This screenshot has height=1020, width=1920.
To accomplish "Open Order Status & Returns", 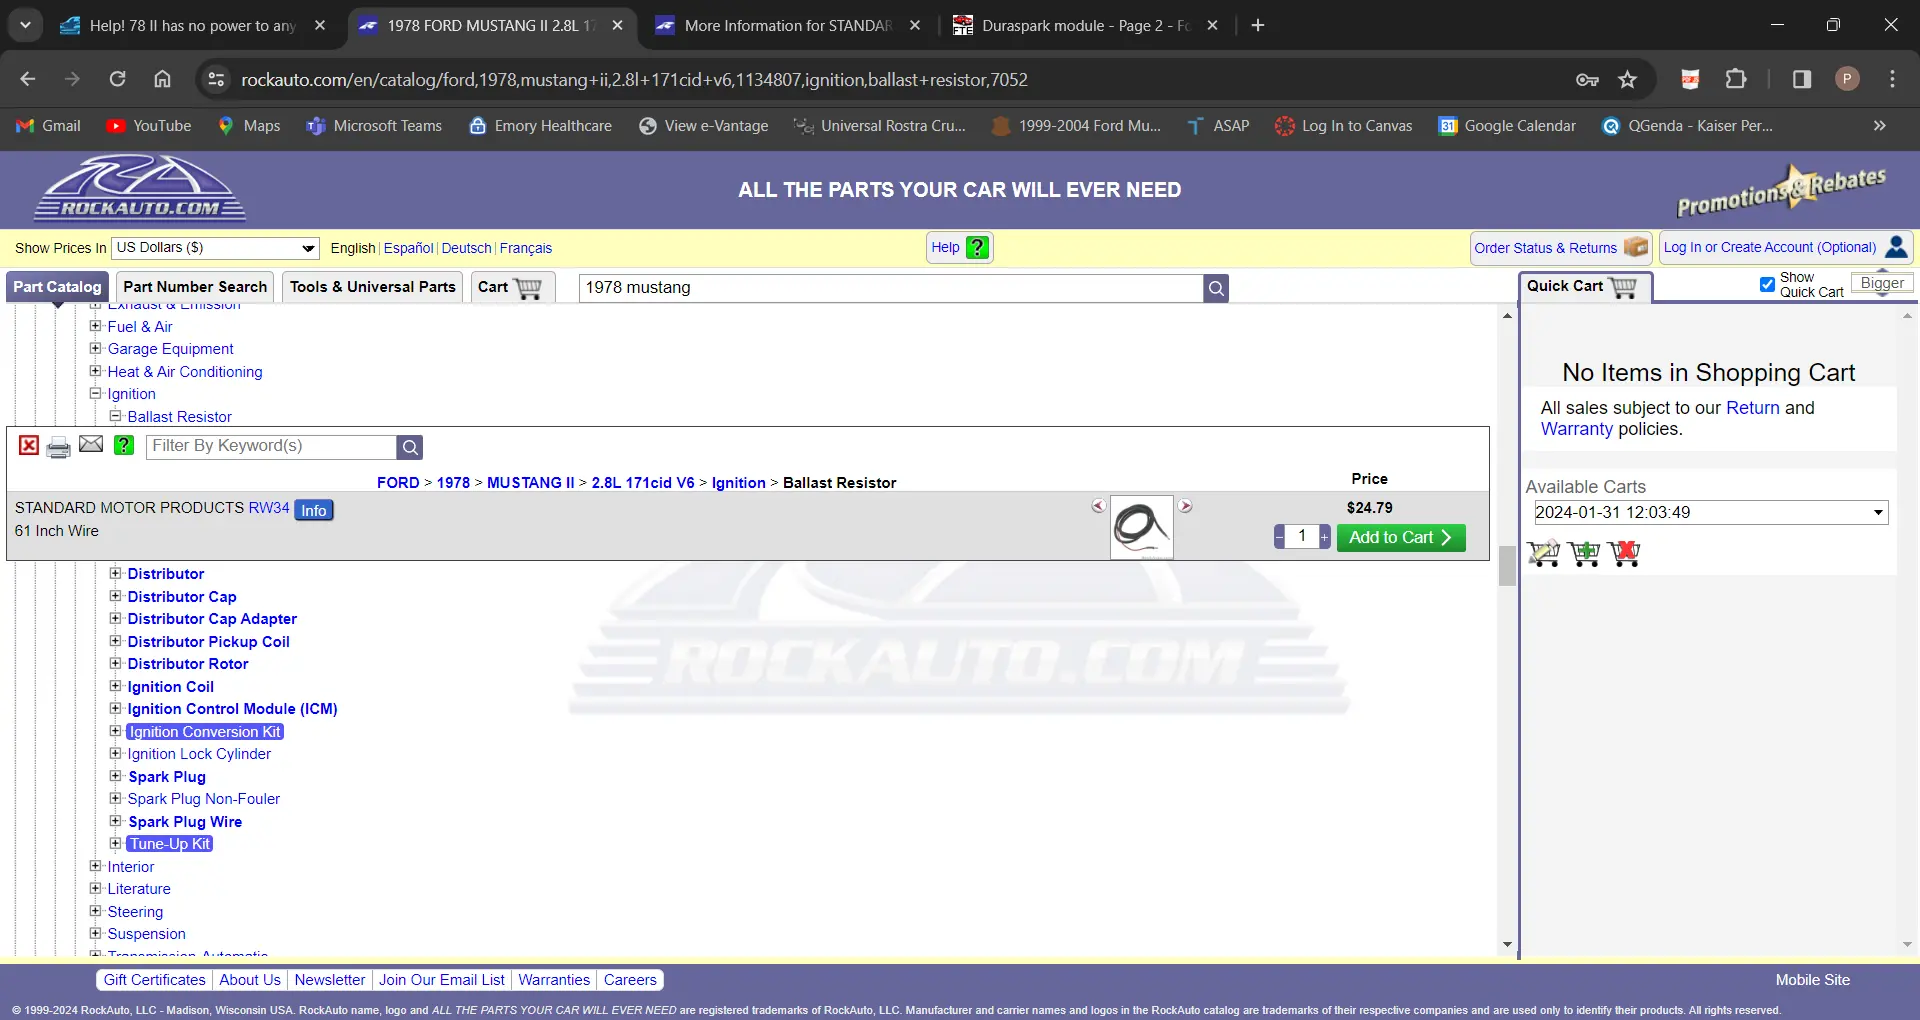I will (x=1560, y=248).
